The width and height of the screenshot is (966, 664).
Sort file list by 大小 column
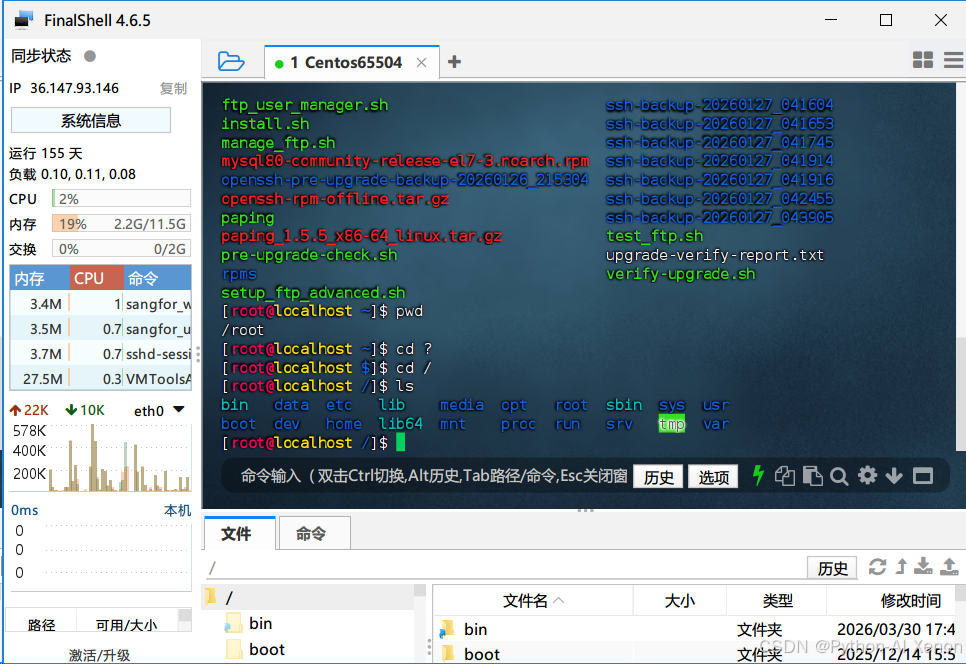click(x=680, y=601)
